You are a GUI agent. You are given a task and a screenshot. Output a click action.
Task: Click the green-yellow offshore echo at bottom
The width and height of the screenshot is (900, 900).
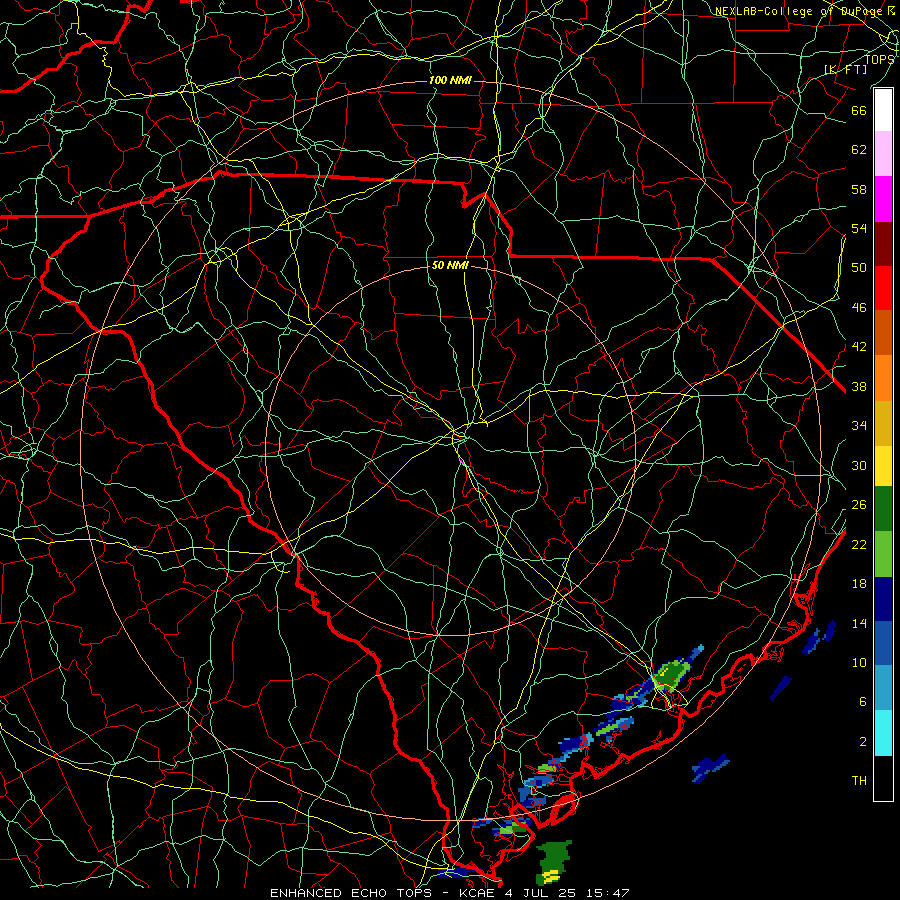[x=553, y=861]
